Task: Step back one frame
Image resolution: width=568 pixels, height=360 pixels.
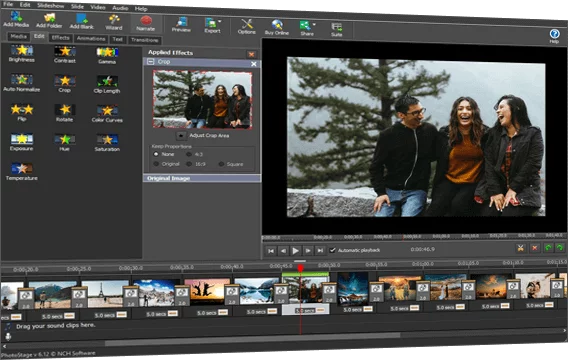Action: click(283, 250)
